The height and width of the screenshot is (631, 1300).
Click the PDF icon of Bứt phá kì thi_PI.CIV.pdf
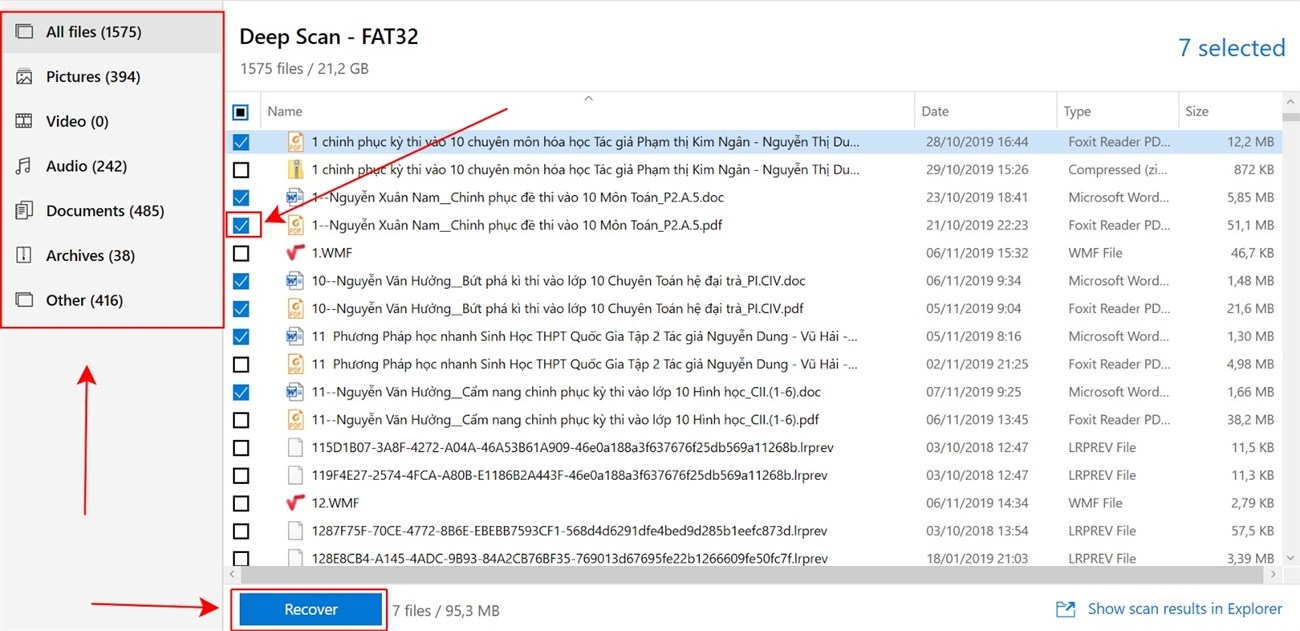[295, 309]
